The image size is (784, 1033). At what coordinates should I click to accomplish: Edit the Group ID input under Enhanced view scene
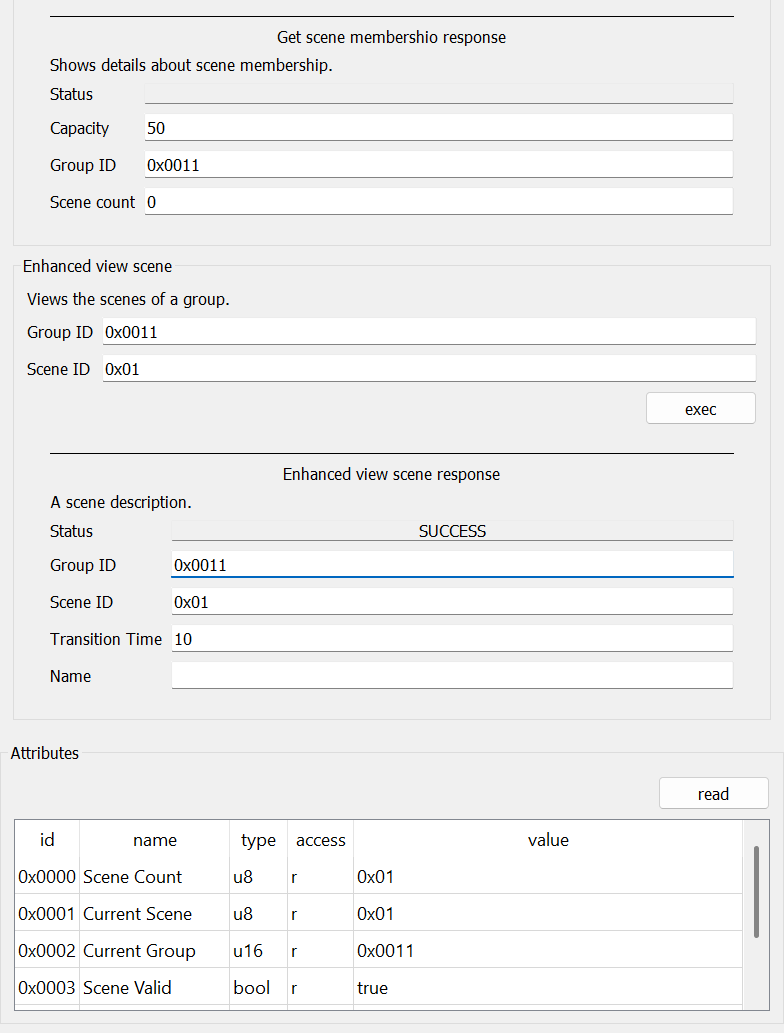click(429, 331)
